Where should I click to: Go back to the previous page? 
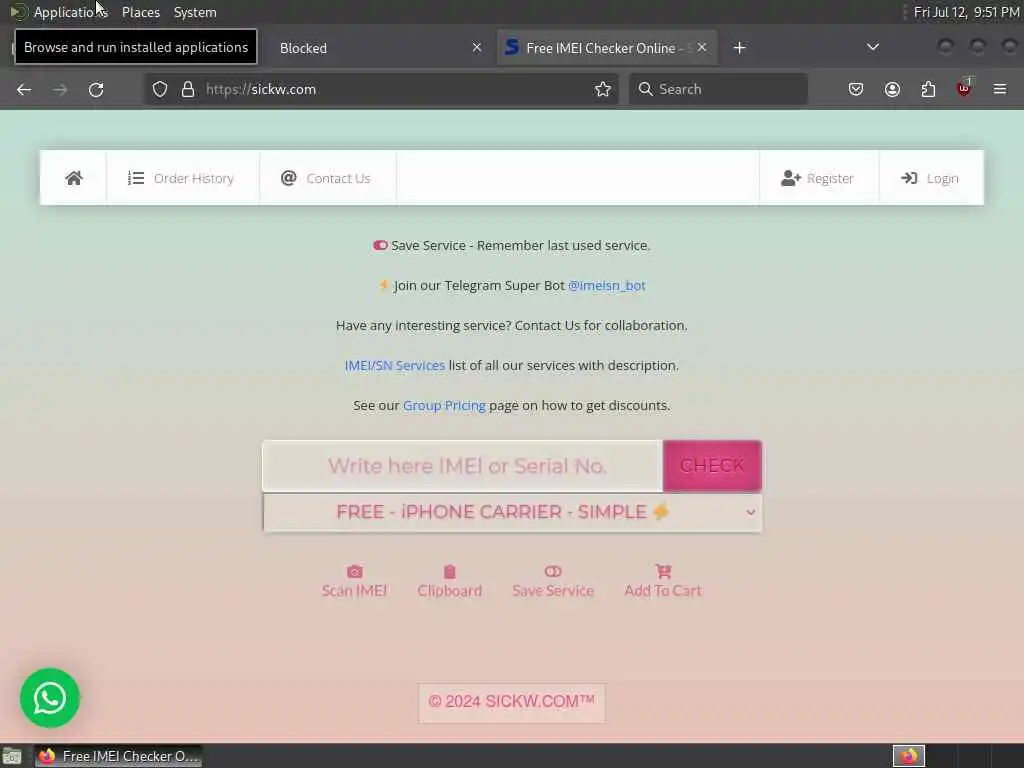pyautogui.click(x=24, y=89)
